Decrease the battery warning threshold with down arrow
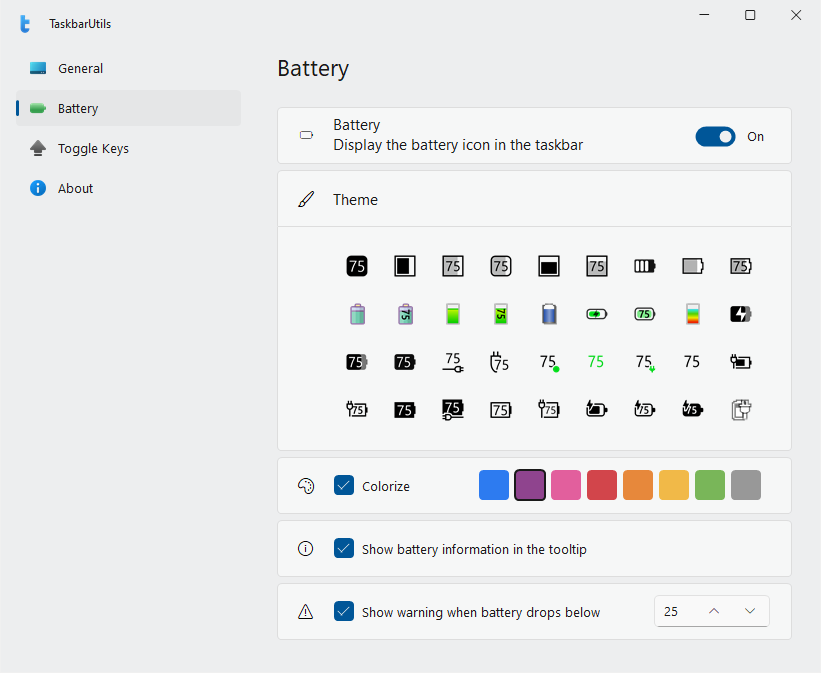This screenshot has height=673, width=821. (x=750, y=612)
